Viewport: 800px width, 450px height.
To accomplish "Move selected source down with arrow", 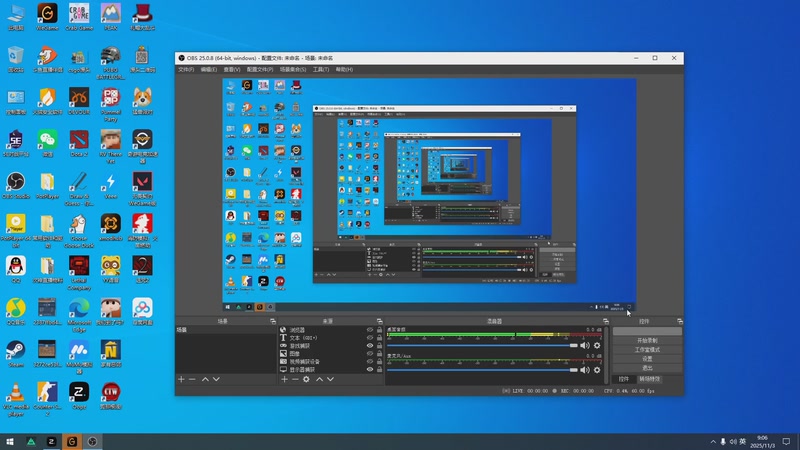I will coord(331,380).
